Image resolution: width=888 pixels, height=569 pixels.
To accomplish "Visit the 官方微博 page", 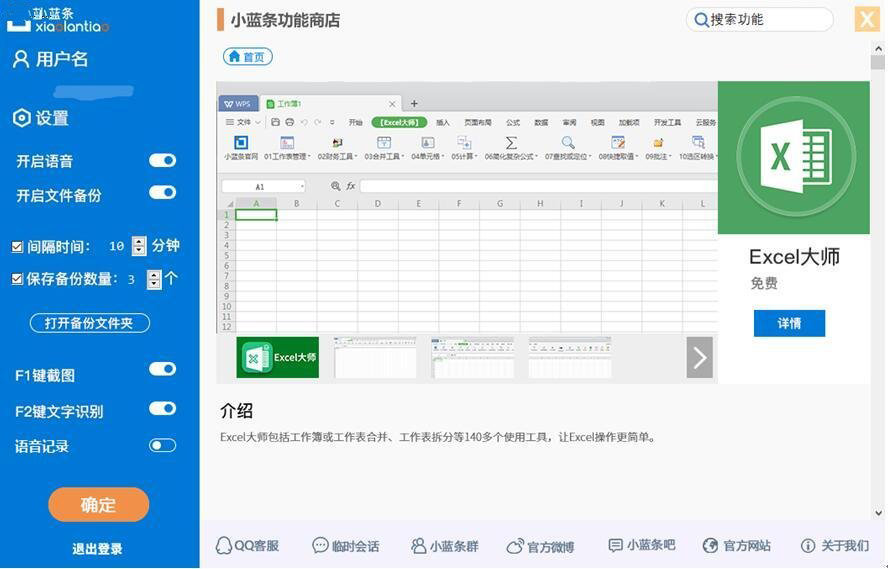I will click(x=540, y=546).
